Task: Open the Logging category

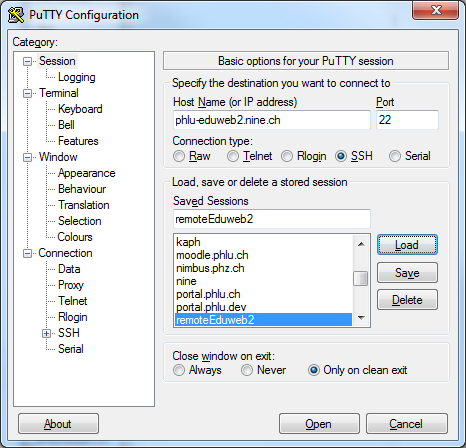Action: point(77,77)
